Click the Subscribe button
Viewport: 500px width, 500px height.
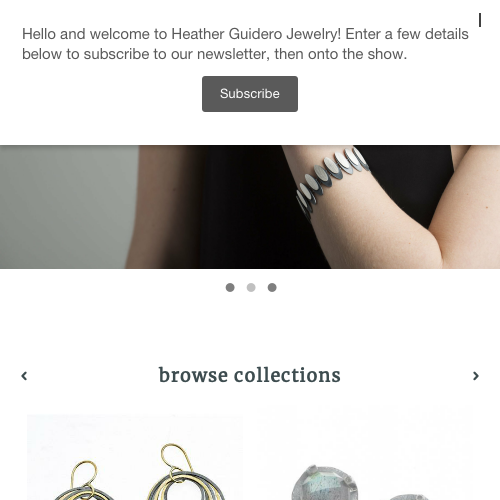(x=250, y=94)
